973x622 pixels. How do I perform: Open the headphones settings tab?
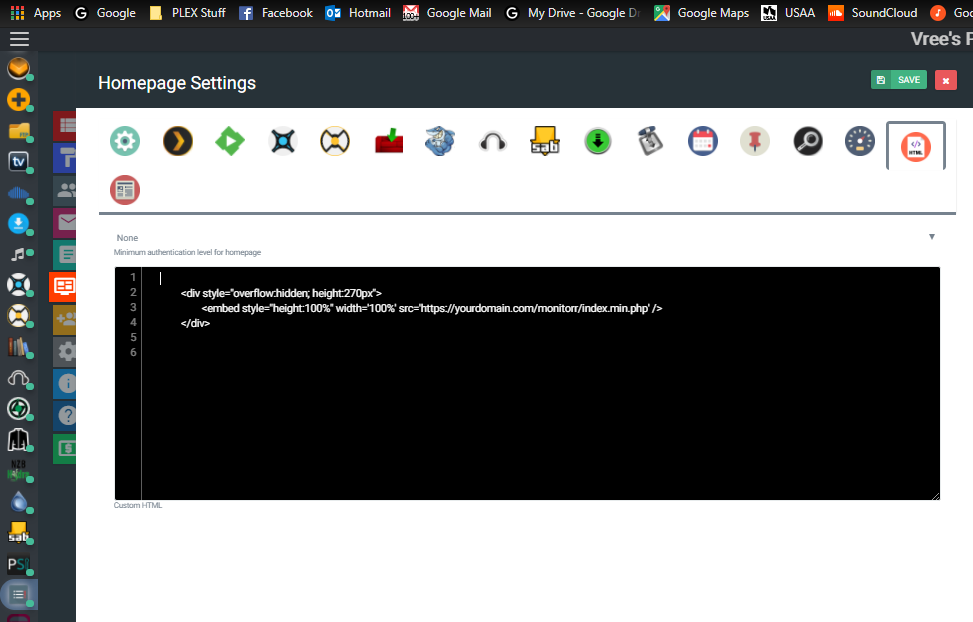coord(493,141)
